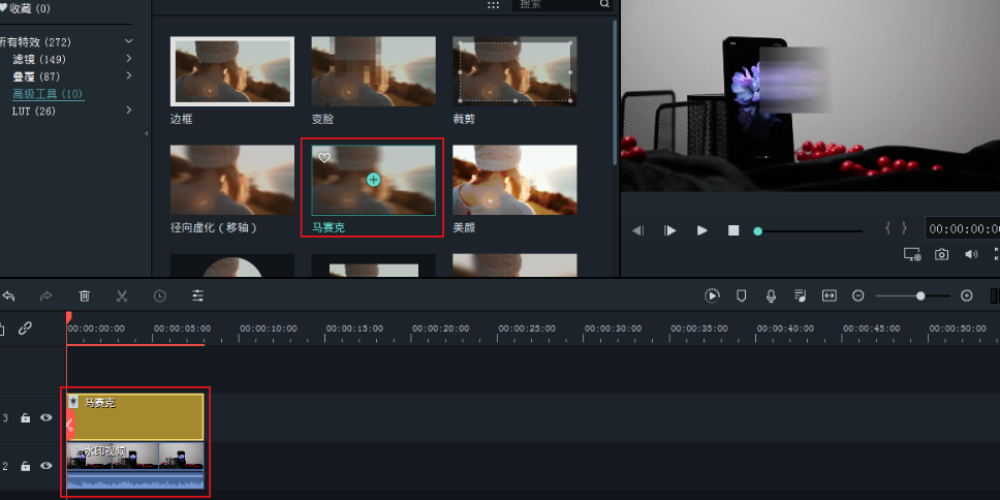Hide track 3 with eye icon
The width and height of the screenshot is (1000, 500).
pyautogui.click(x=46, y=418)
